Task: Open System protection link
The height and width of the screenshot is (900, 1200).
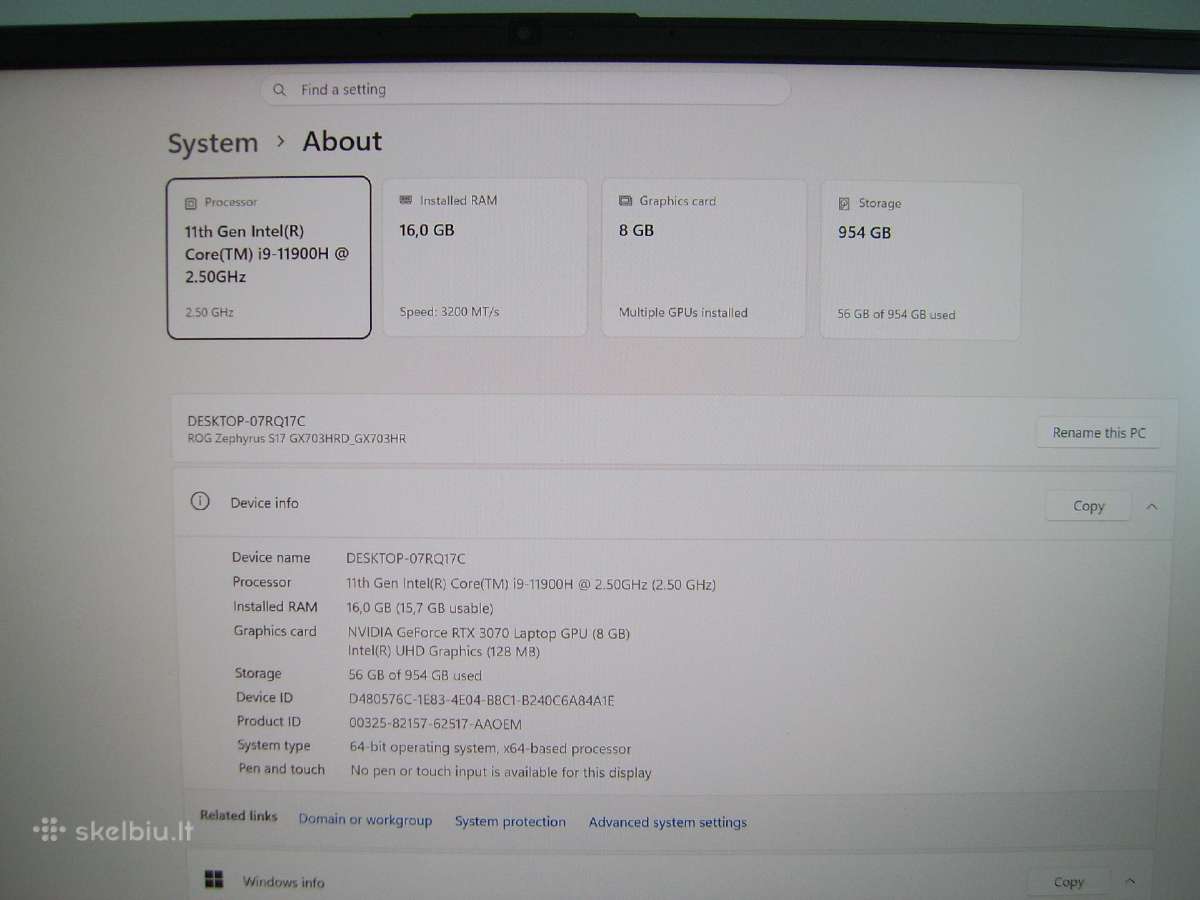Action: coord(510,822)
